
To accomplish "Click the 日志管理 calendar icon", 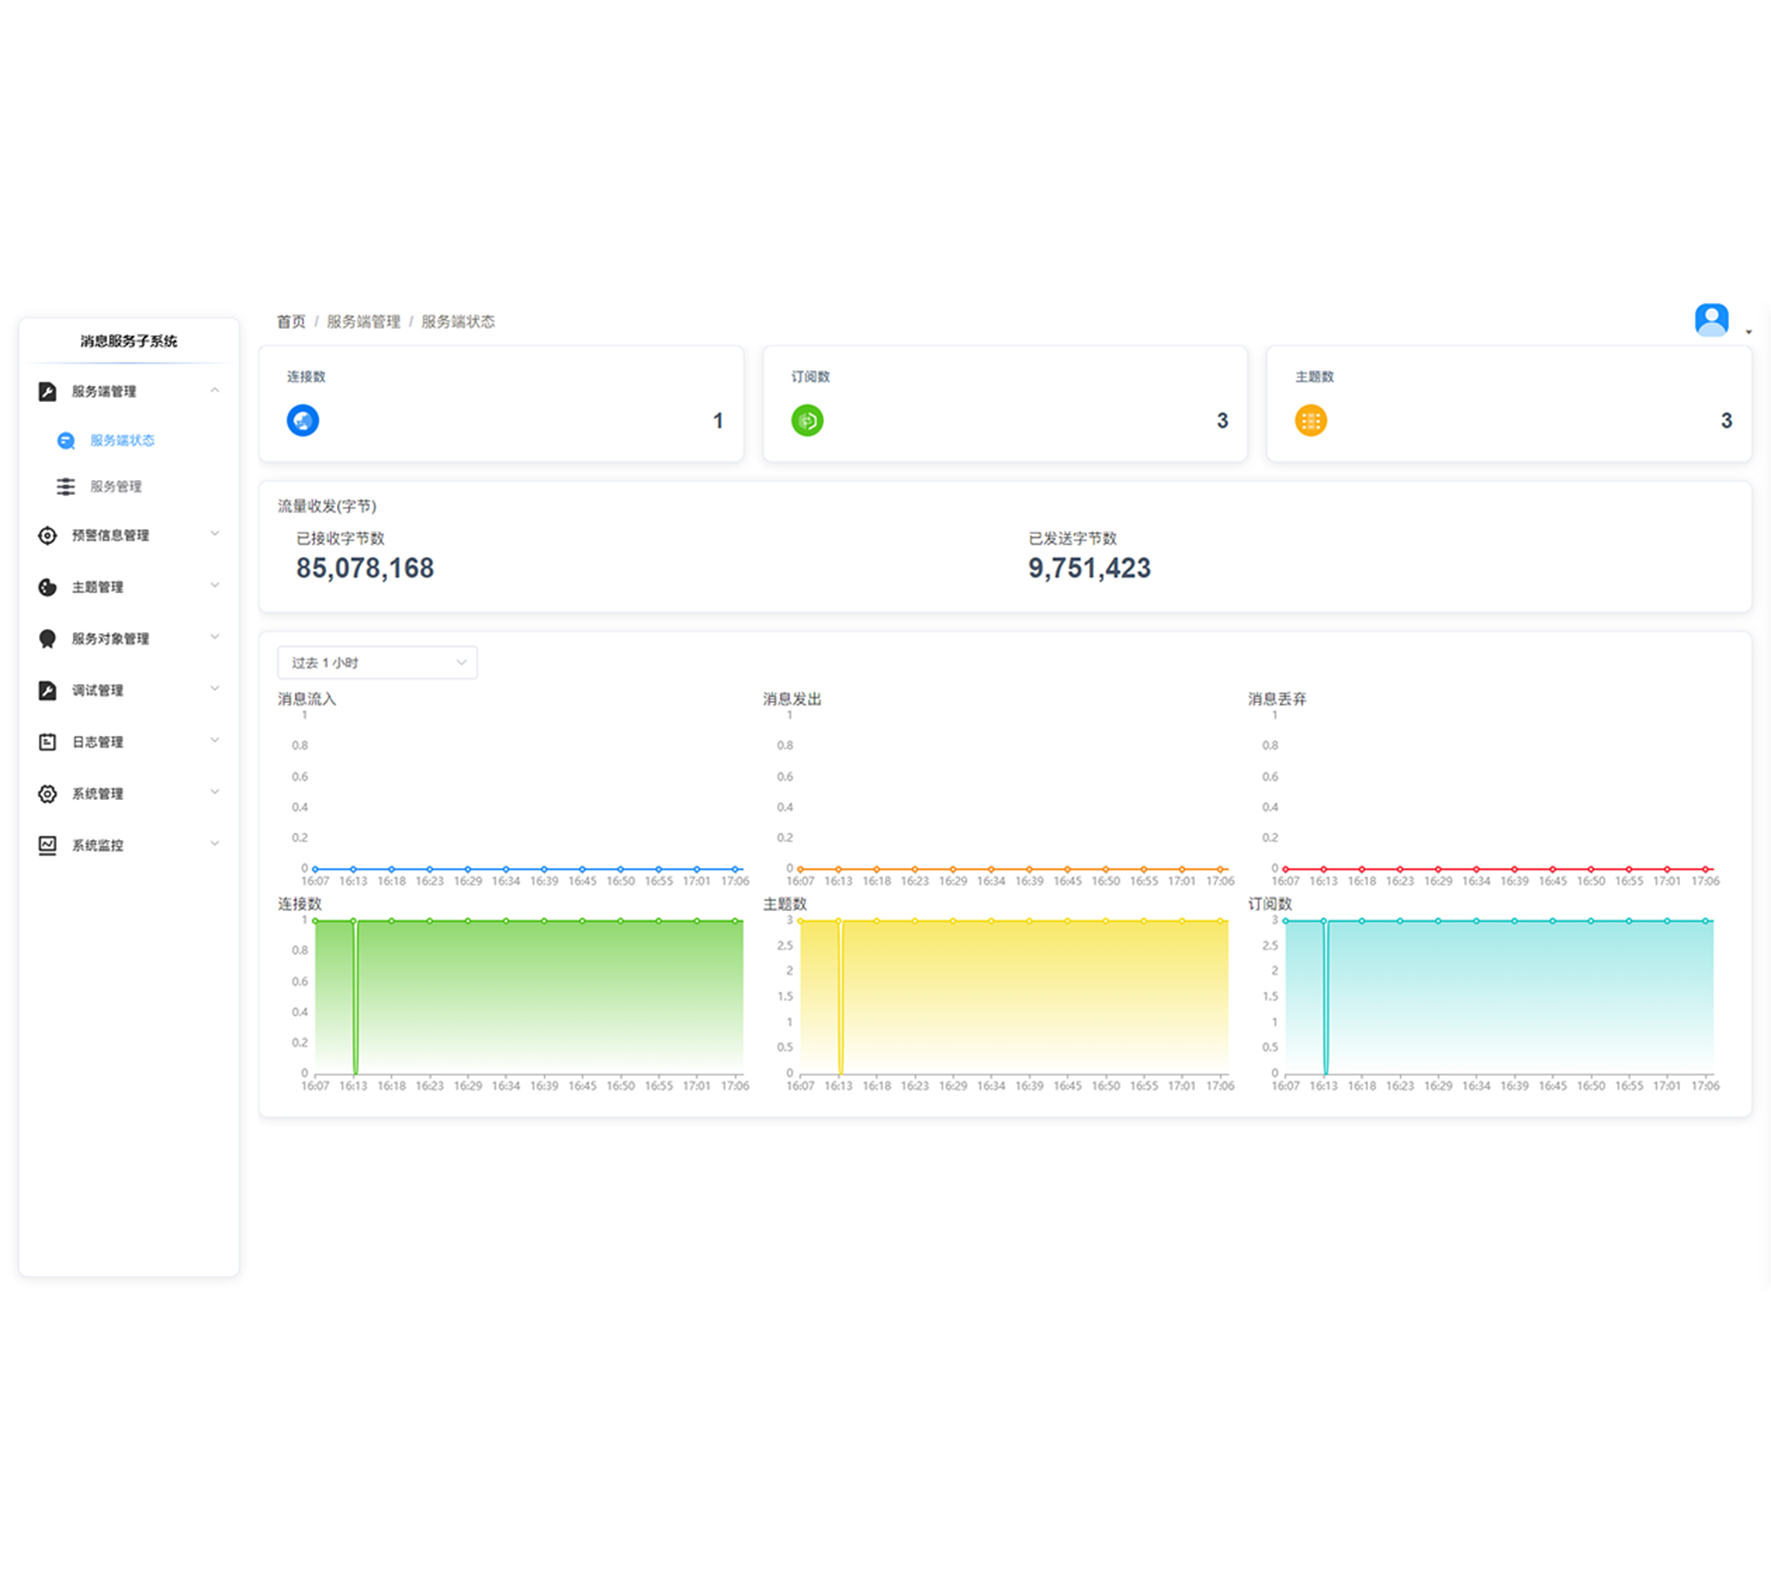I will click(47, 742).
